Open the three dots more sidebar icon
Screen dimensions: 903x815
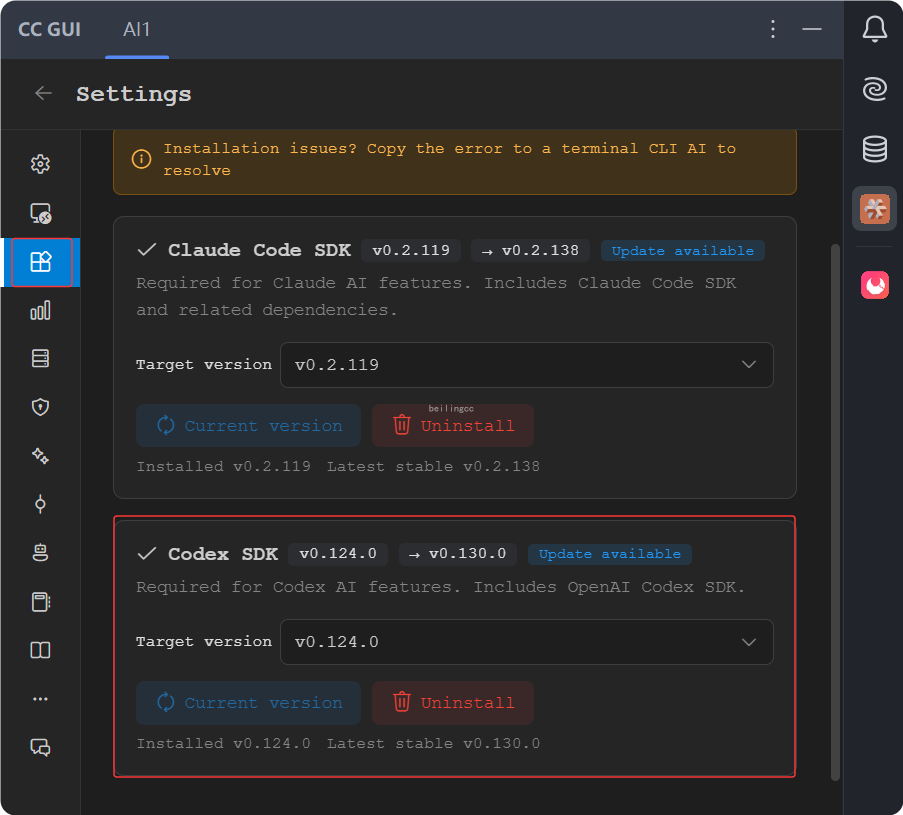coord(40,699)
